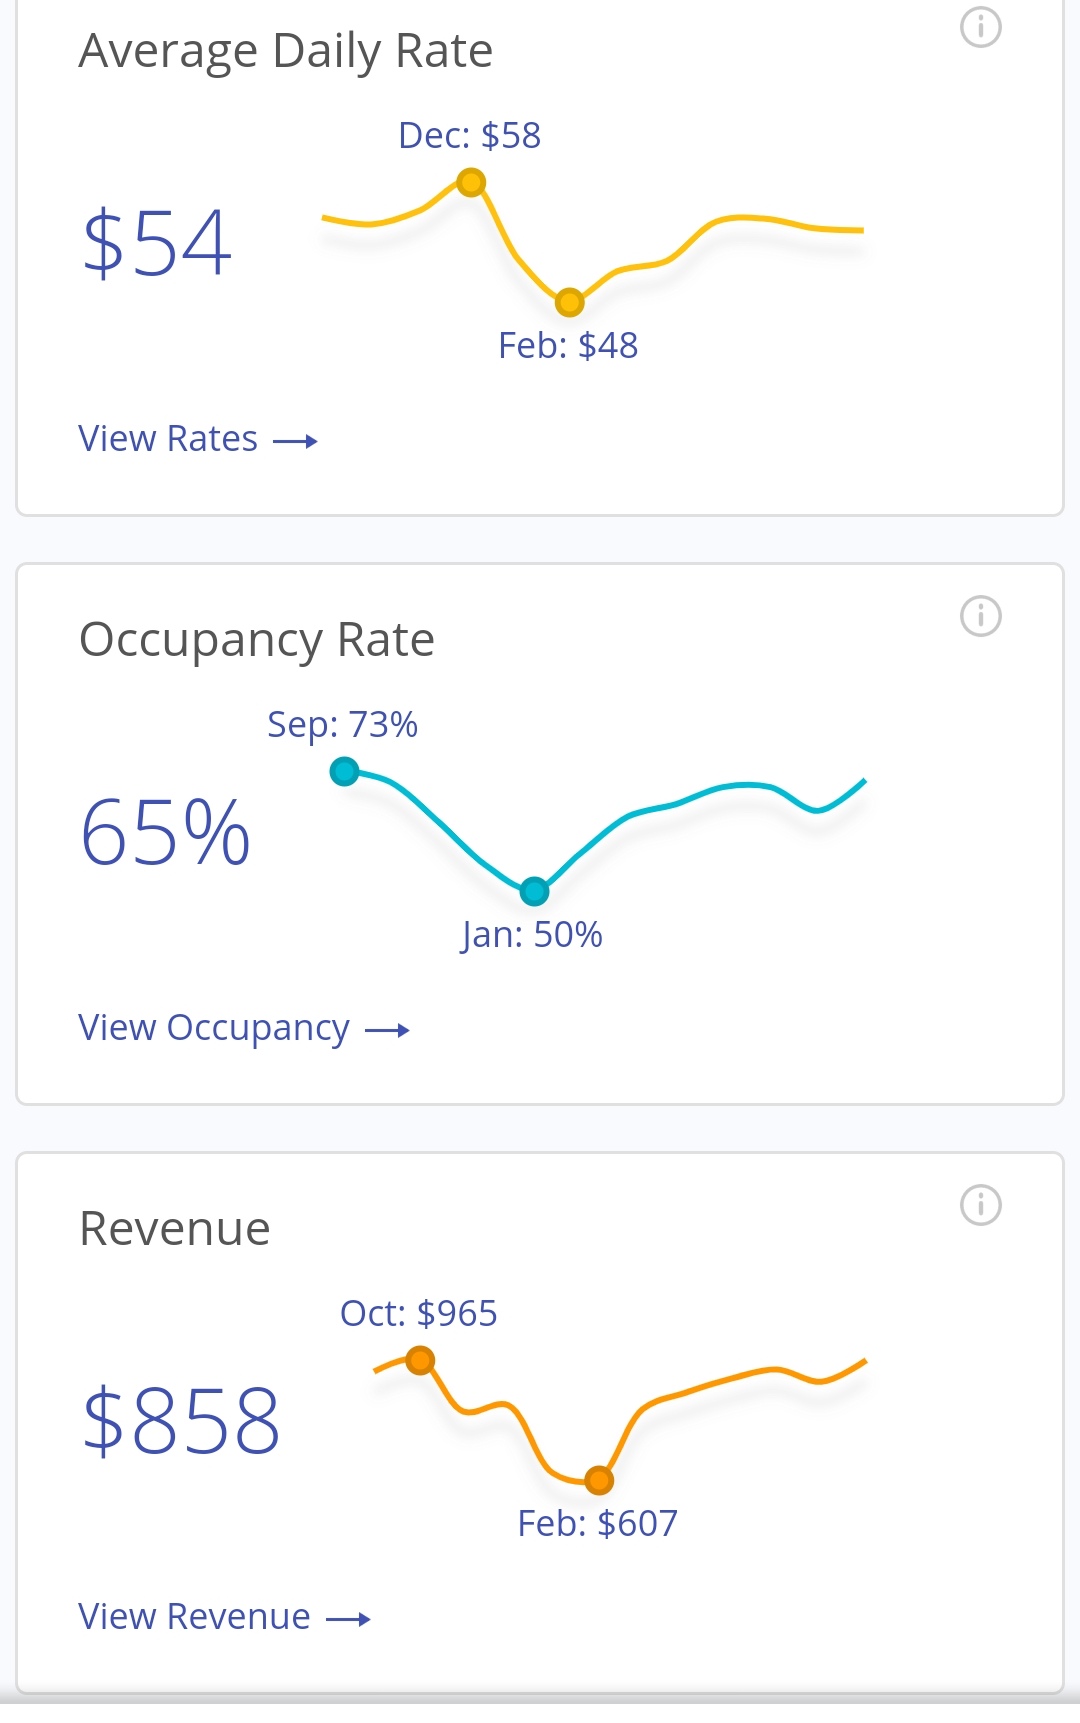1080x1723 pixels.
Task: Select the February low marker on revenue chart
Action: 598,1479
